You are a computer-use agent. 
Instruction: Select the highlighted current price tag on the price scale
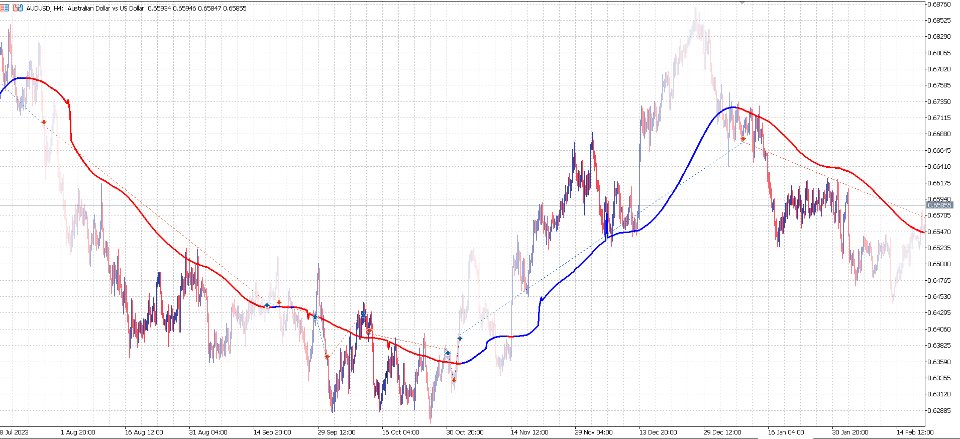point(939,206)
